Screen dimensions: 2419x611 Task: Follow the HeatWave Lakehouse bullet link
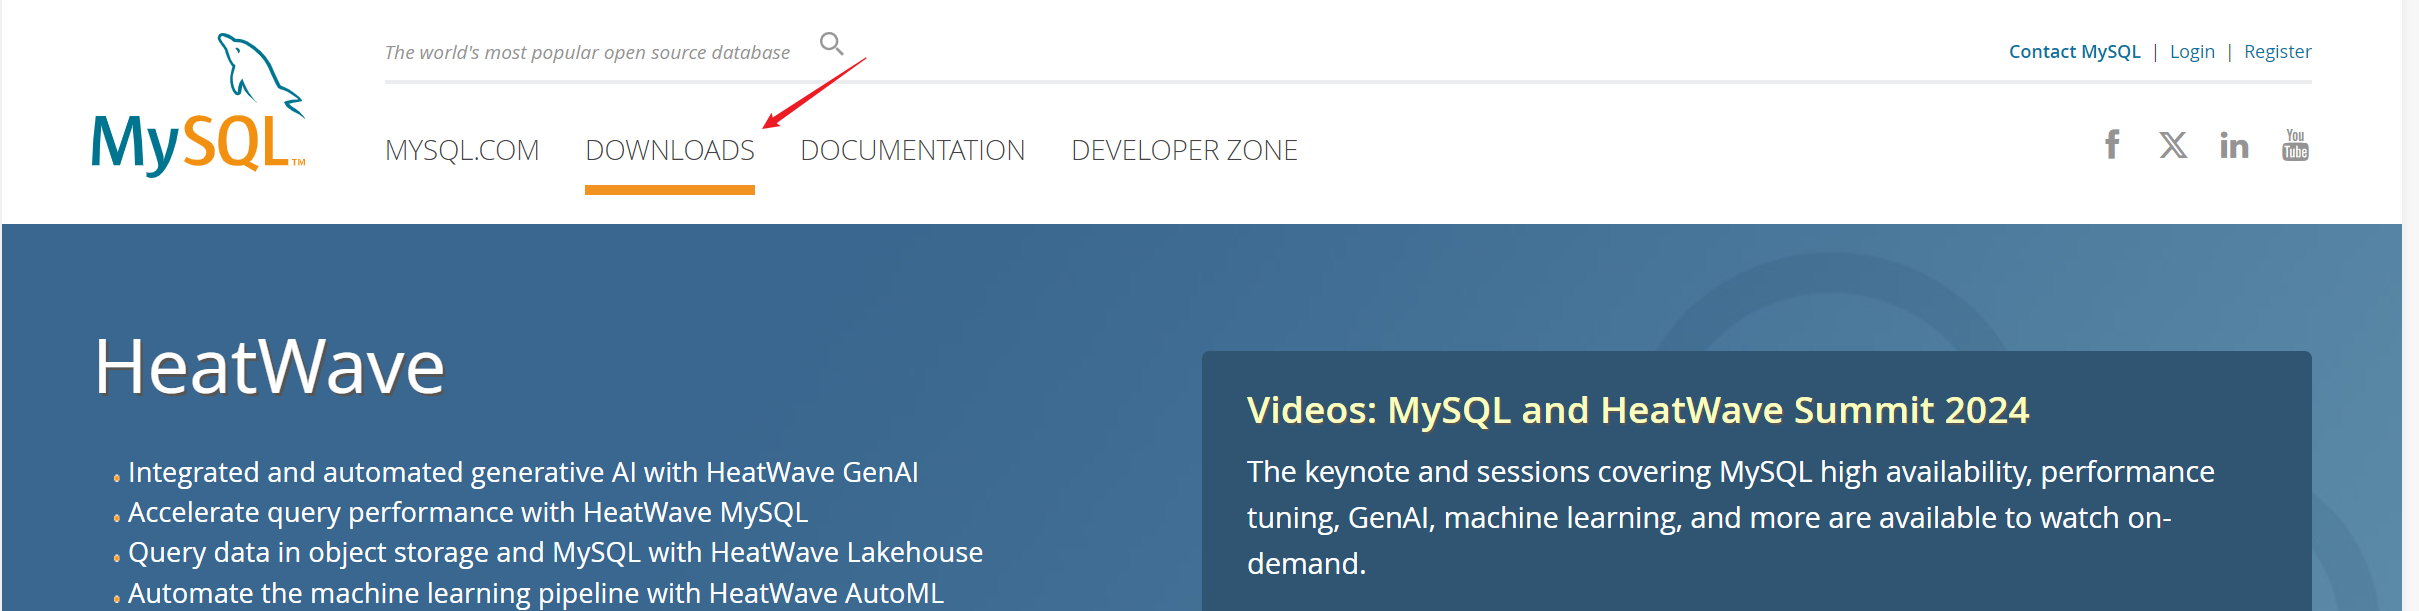click(x=555, y=552)
